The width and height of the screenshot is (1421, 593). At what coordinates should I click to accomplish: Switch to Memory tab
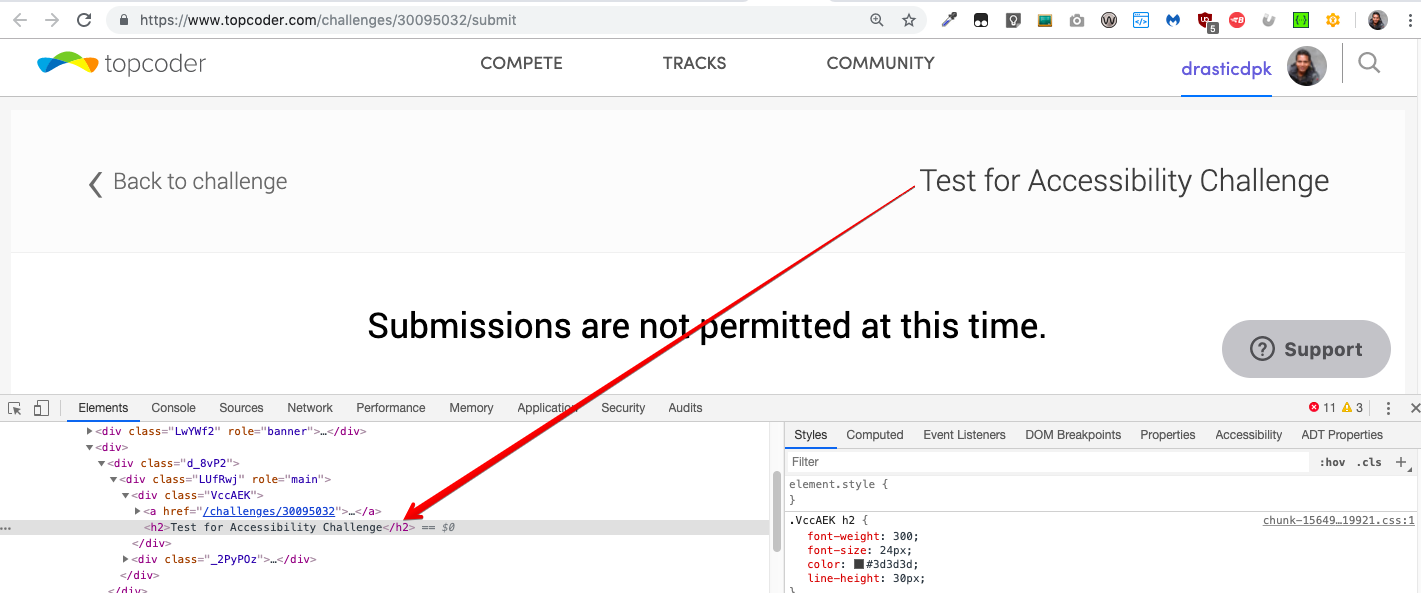pos(471,408)
